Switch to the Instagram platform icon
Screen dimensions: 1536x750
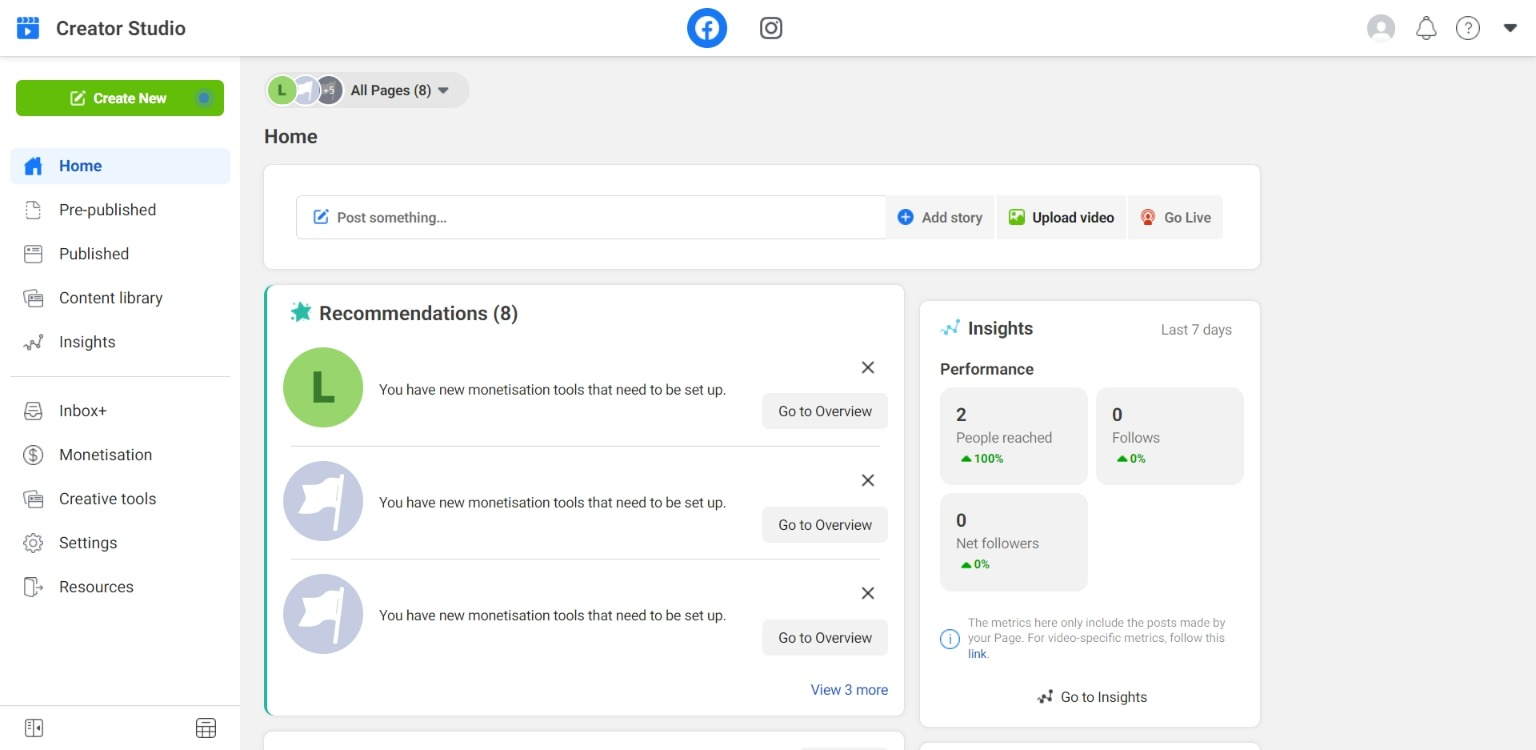tap(771, 28)
